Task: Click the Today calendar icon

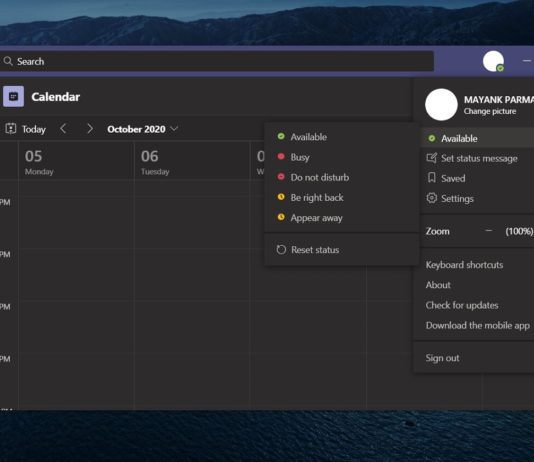Action: [11, 129]
